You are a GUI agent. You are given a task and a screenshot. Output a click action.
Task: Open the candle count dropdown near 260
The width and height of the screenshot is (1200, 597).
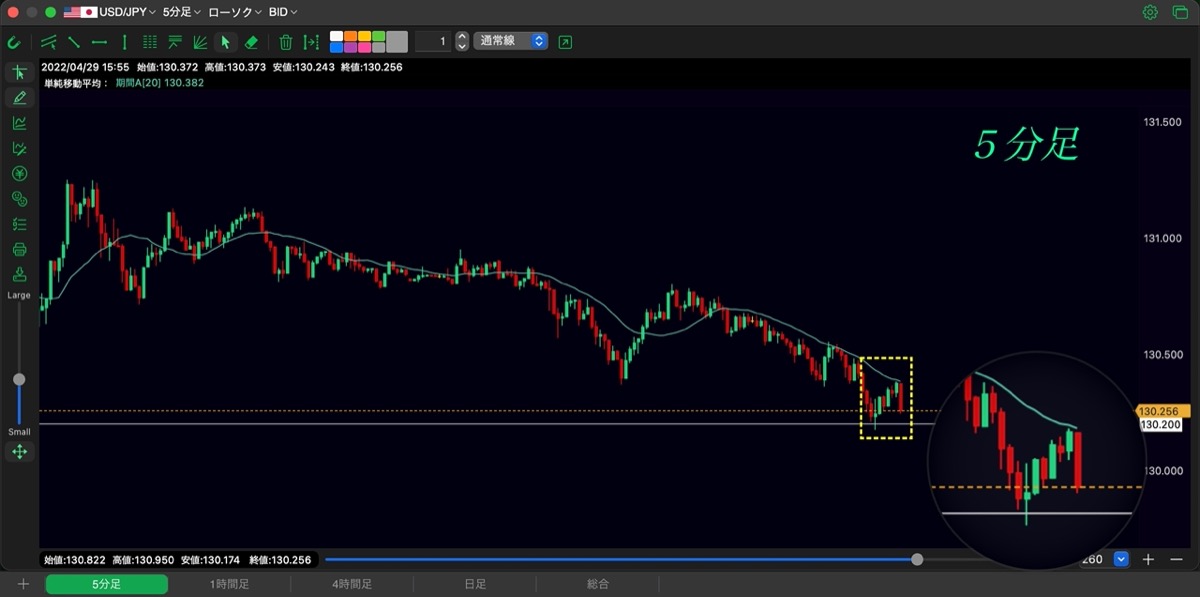coord(1121,560)
